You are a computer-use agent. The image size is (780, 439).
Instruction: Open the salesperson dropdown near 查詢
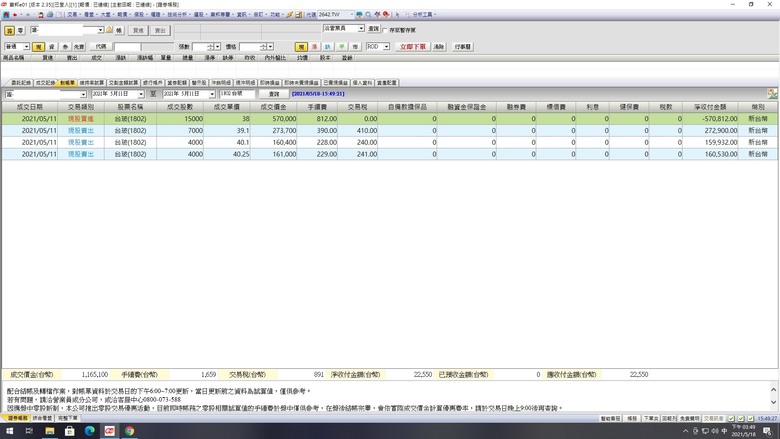click(x=361, y=28)
